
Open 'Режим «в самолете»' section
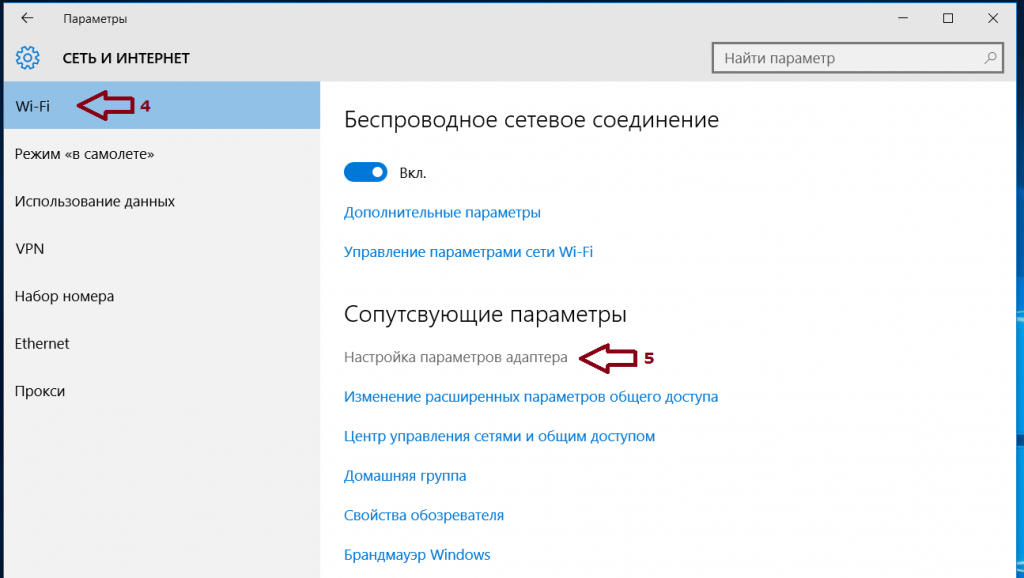click(84, 154)
